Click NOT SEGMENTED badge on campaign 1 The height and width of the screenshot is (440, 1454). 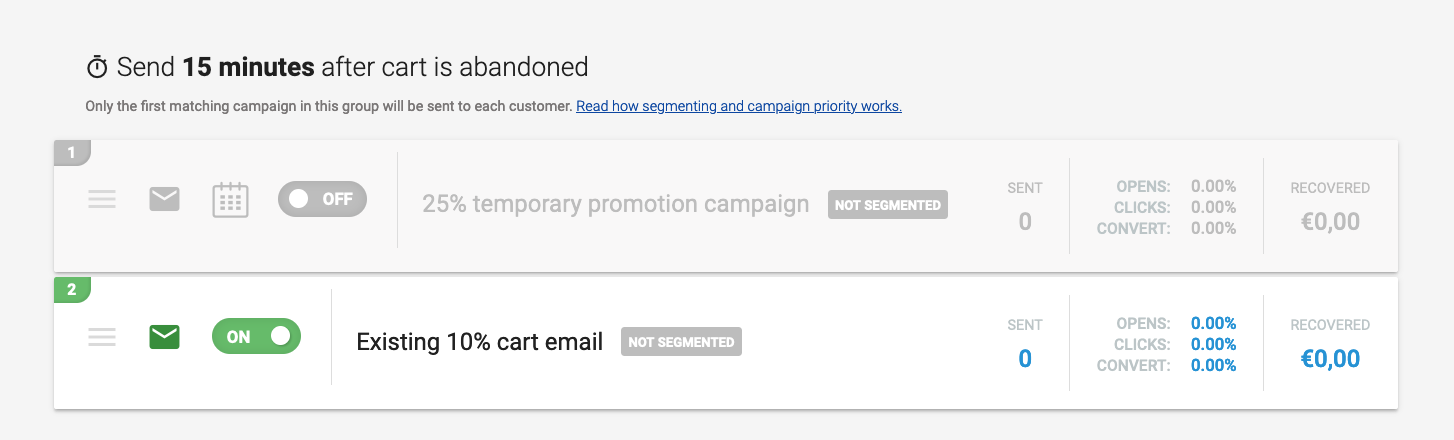click(x=887, y=205)
